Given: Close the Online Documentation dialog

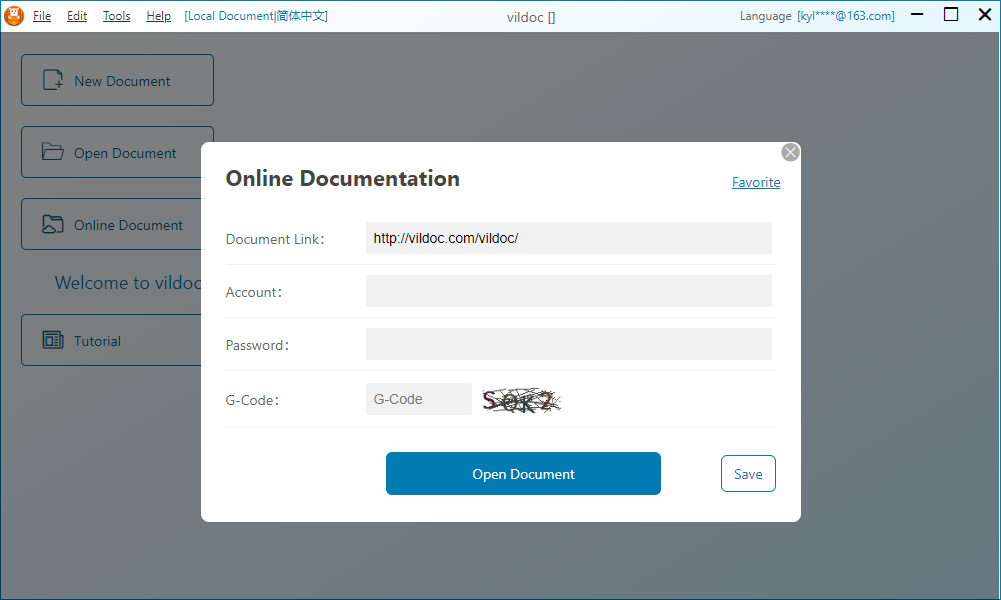Looking at the screenshot, I should [x=790, y=152].
